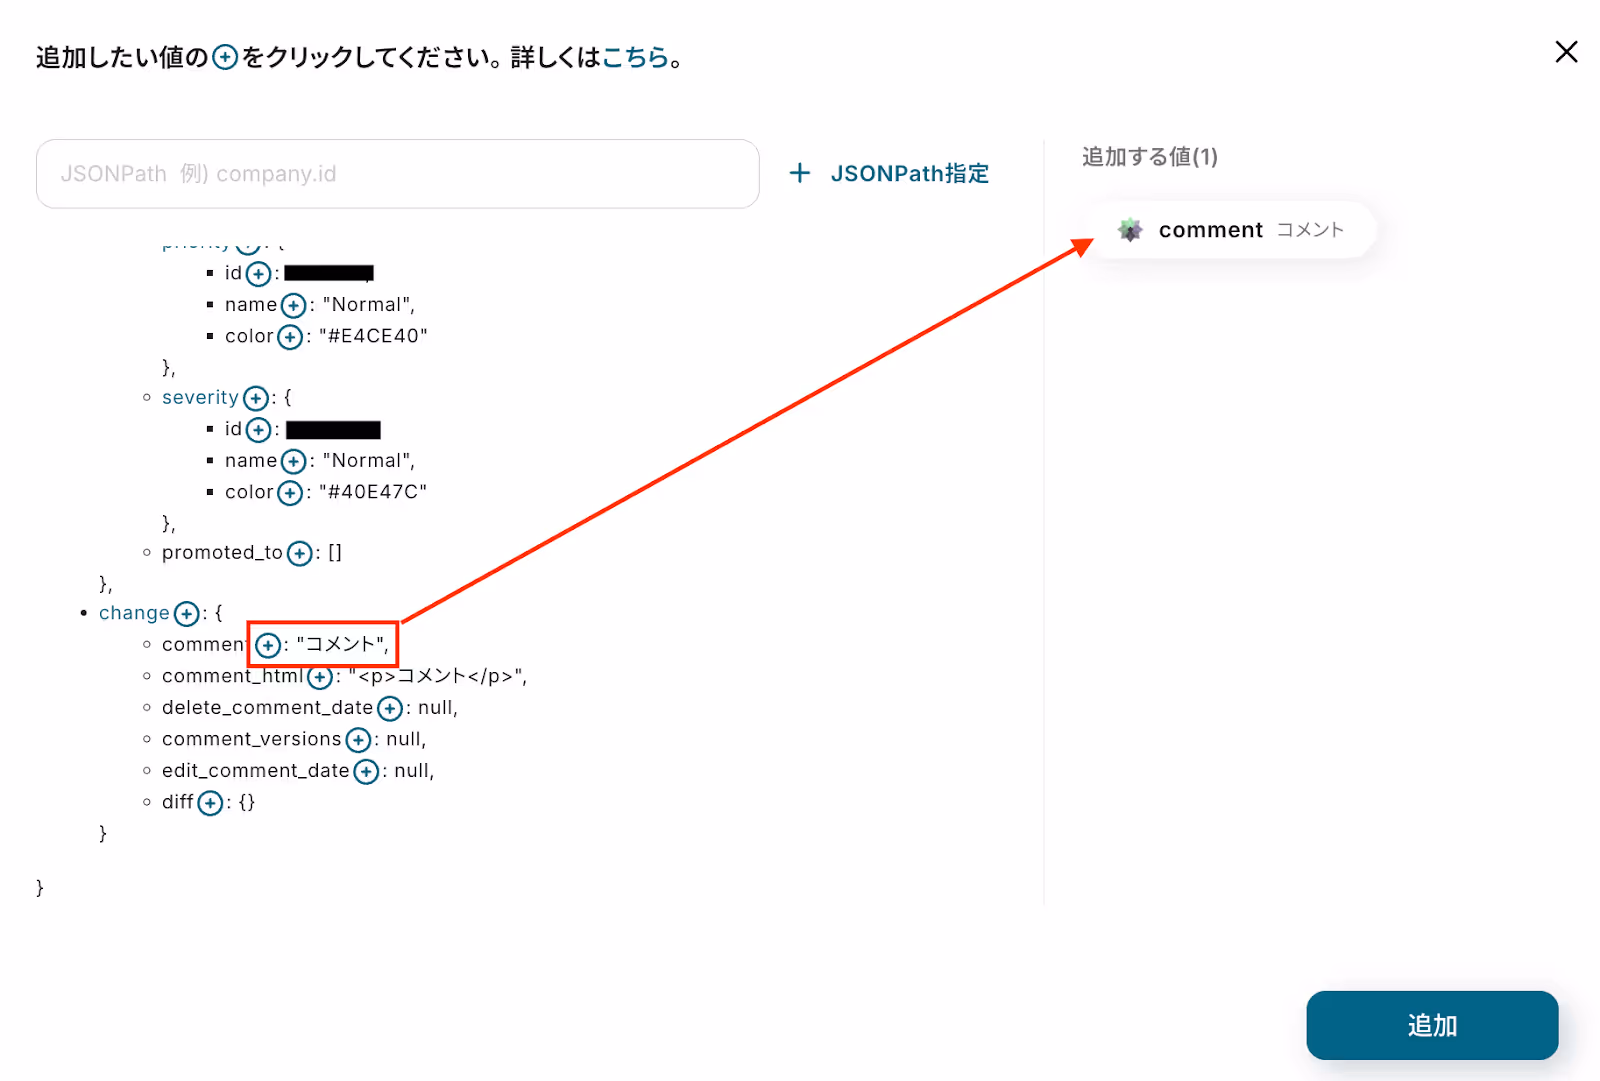Click plus beside color "#40E47C"
The height and width of the screenshot is (1081, 1600).
tap(290, 493)
